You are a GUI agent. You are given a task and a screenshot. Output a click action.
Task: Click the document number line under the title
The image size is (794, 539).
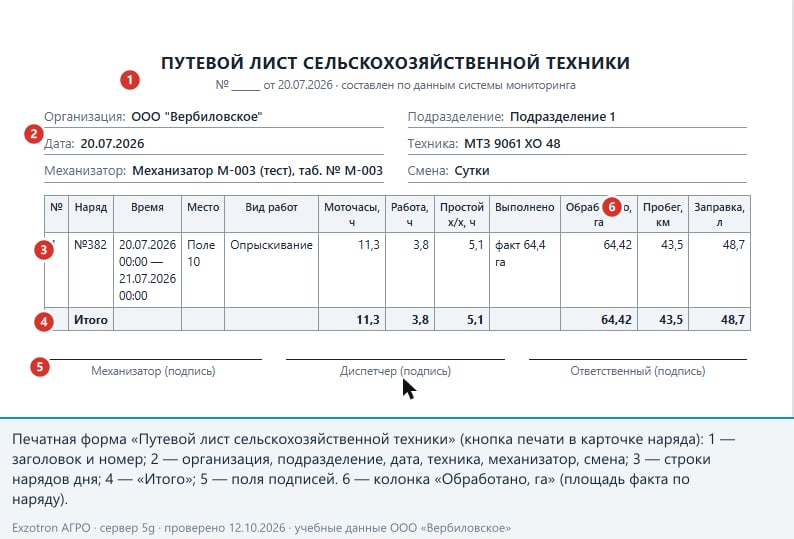(x=395, y=85)
